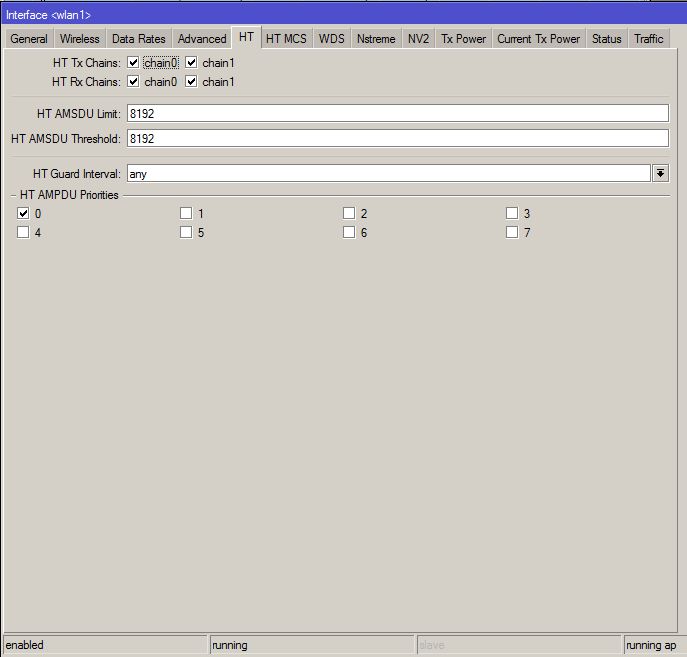Image resolution: width=687 pixels, height=657 pixels.
Task: Click the 'HT AMSDU Limit:' label
Action: point(79,113)
